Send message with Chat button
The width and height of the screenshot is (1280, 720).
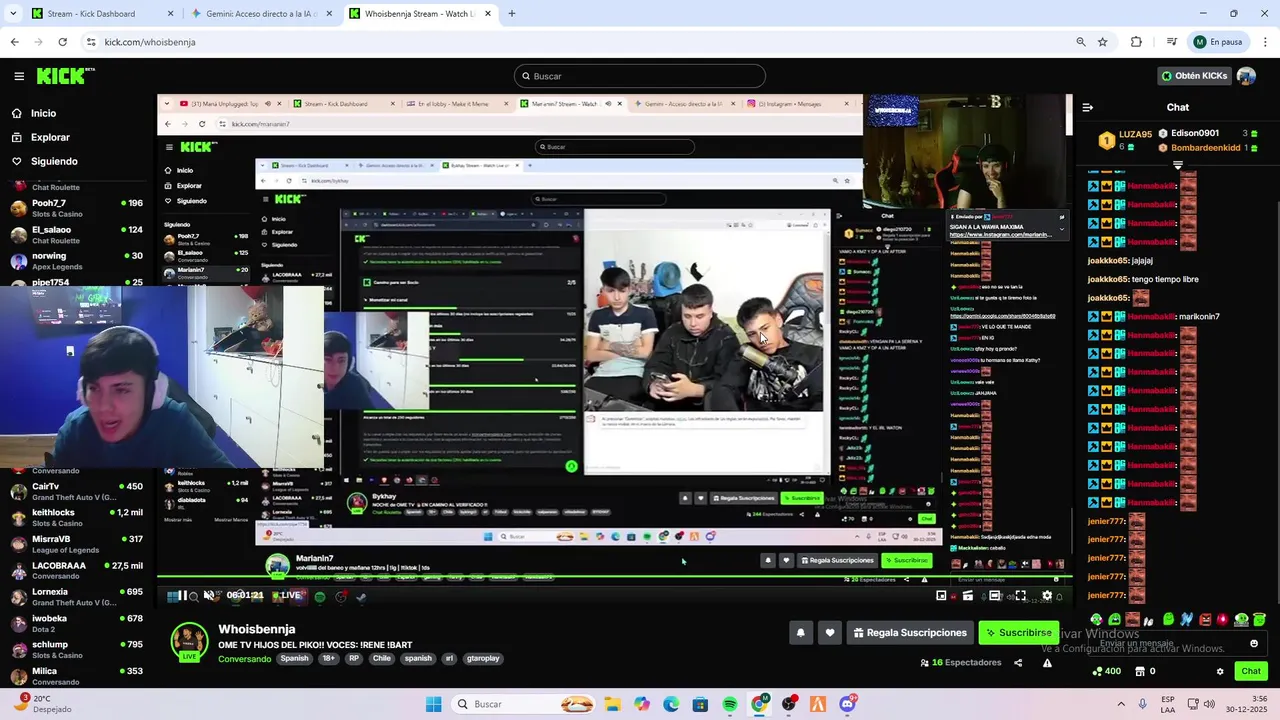coord(1251,671)
